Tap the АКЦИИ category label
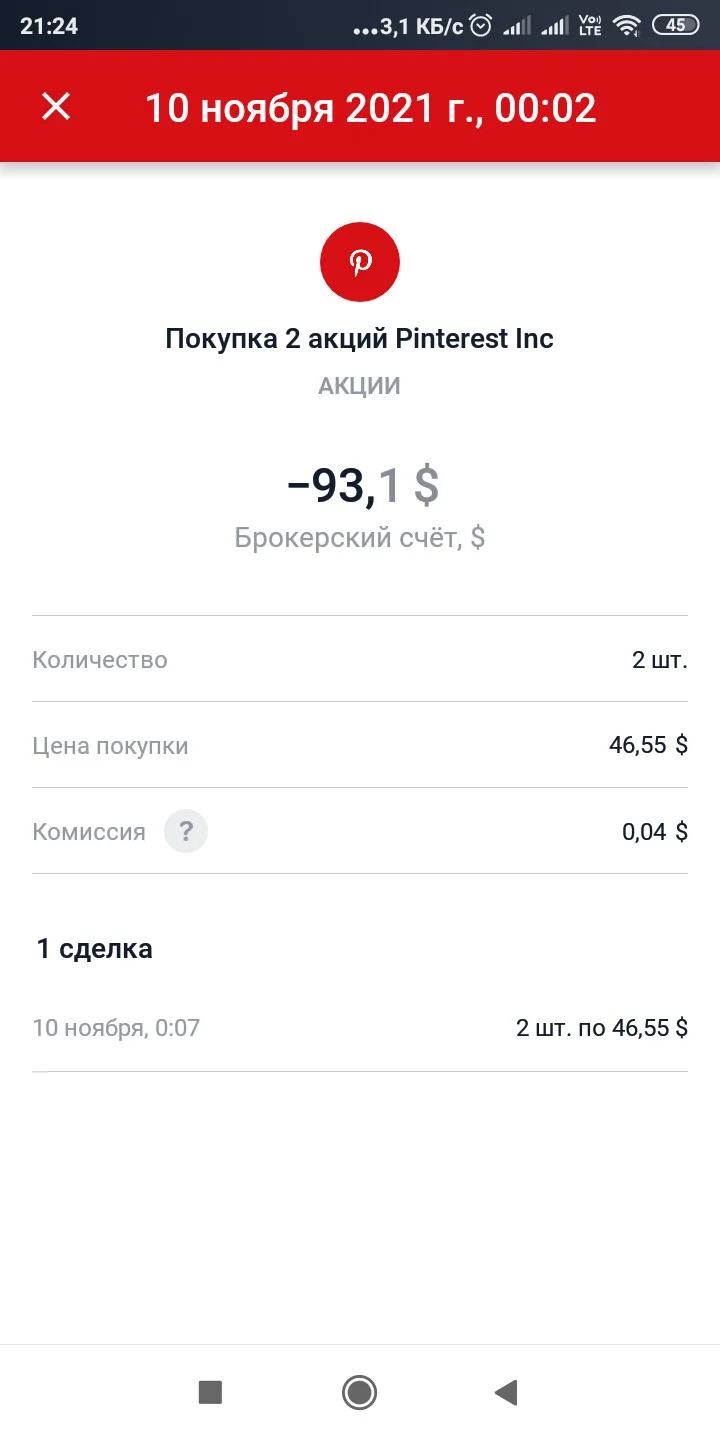This screenshot has width=720, height=1440. click(359, 386)
